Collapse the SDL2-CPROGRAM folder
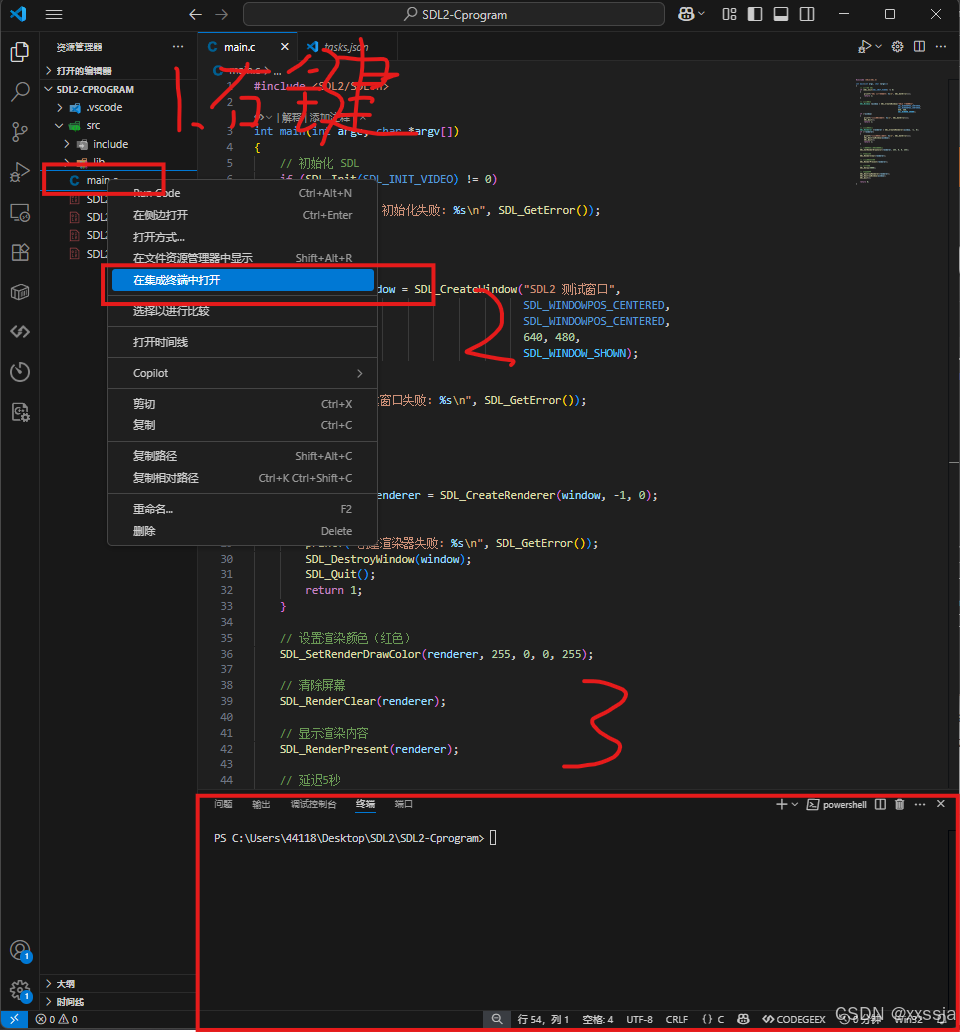The width and height of the screenshot is (960, 1032). click(47, 89)
